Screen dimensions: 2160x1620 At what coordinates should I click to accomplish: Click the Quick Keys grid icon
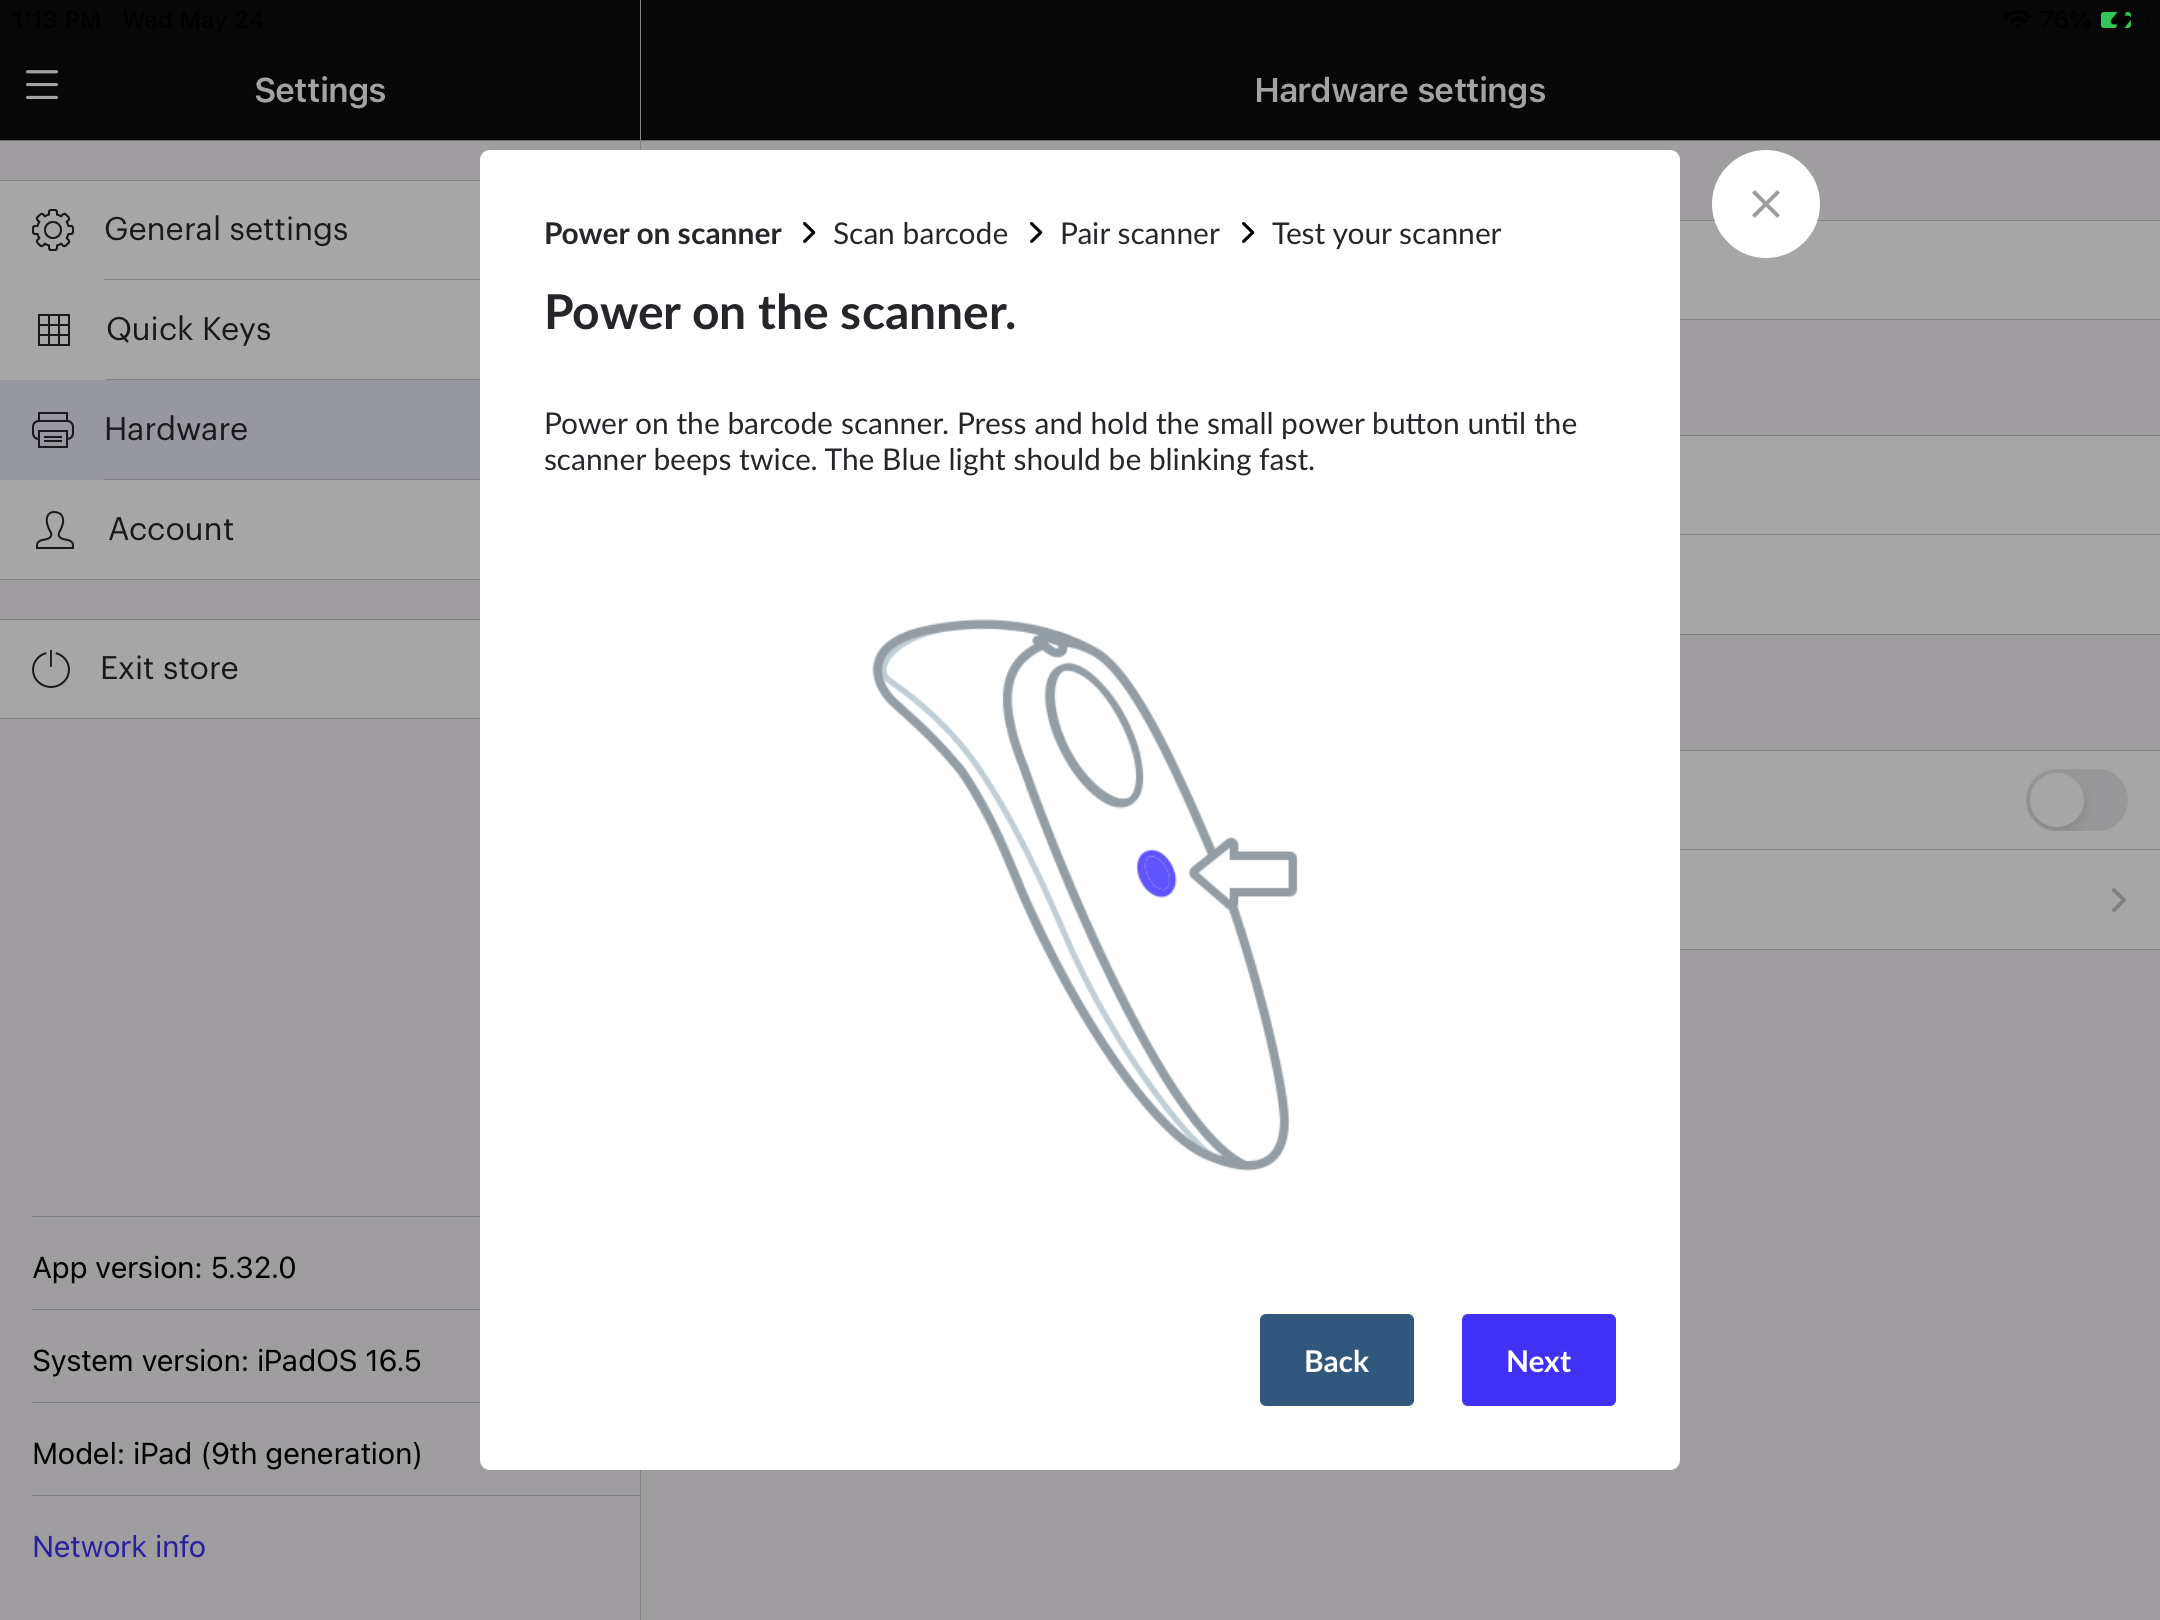tap(53, 329)
